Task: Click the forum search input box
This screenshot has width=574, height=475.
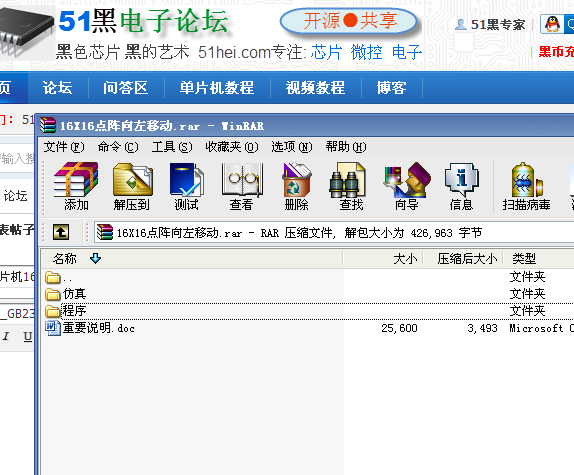Action: (x=17, y=158)
